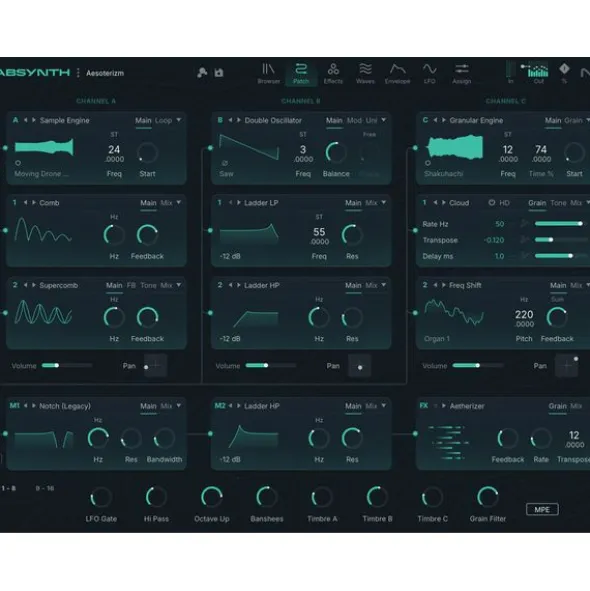Expand M2 Ladder HP options dropdown arrow
Screen dimensions: 590x591
pyautogui.click(x=383, y=406)
